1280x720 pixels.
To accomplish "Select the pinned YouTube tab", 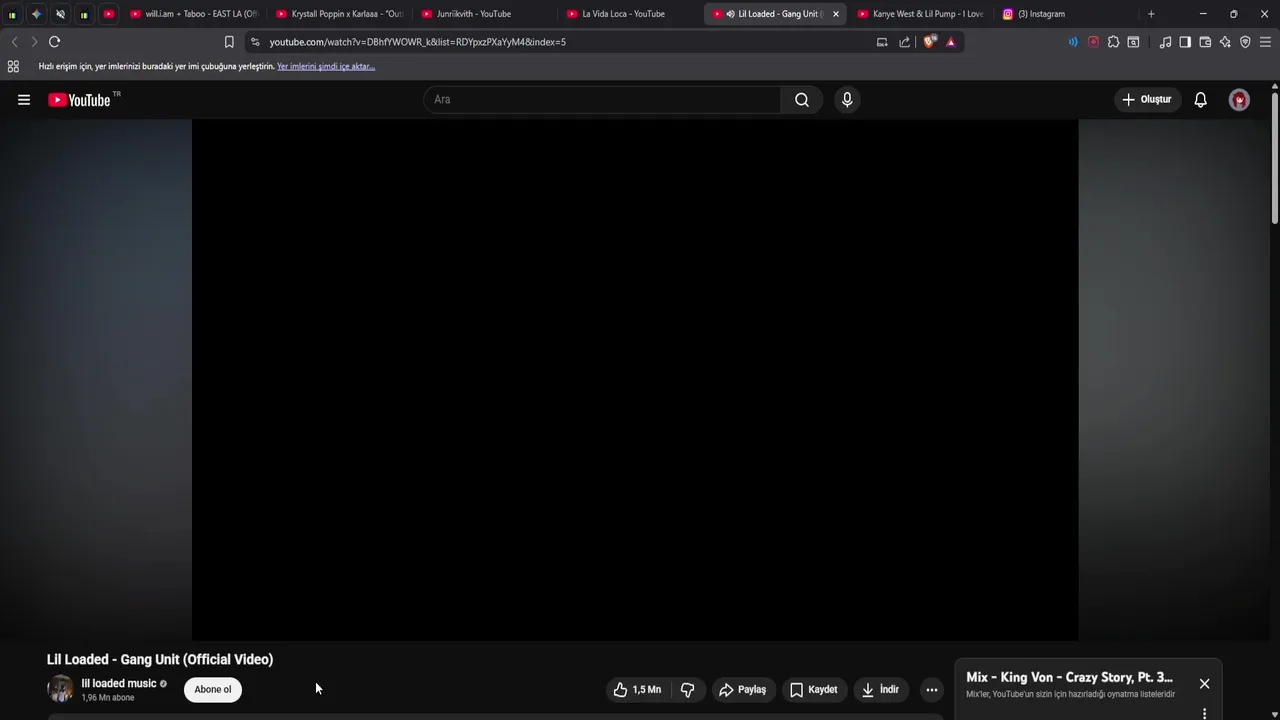I will (x=109, y=14).
